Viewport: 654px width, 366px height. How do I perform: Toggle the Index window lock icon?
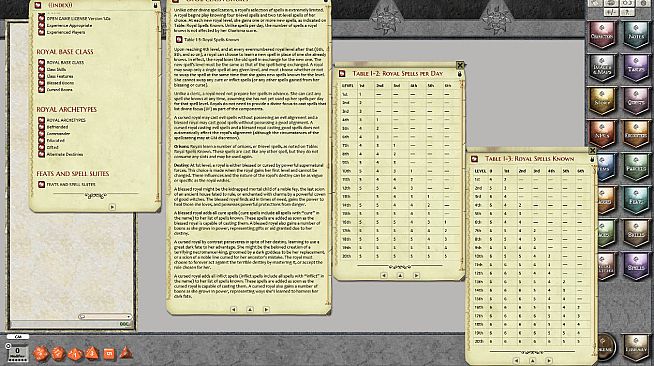(156, 5)
